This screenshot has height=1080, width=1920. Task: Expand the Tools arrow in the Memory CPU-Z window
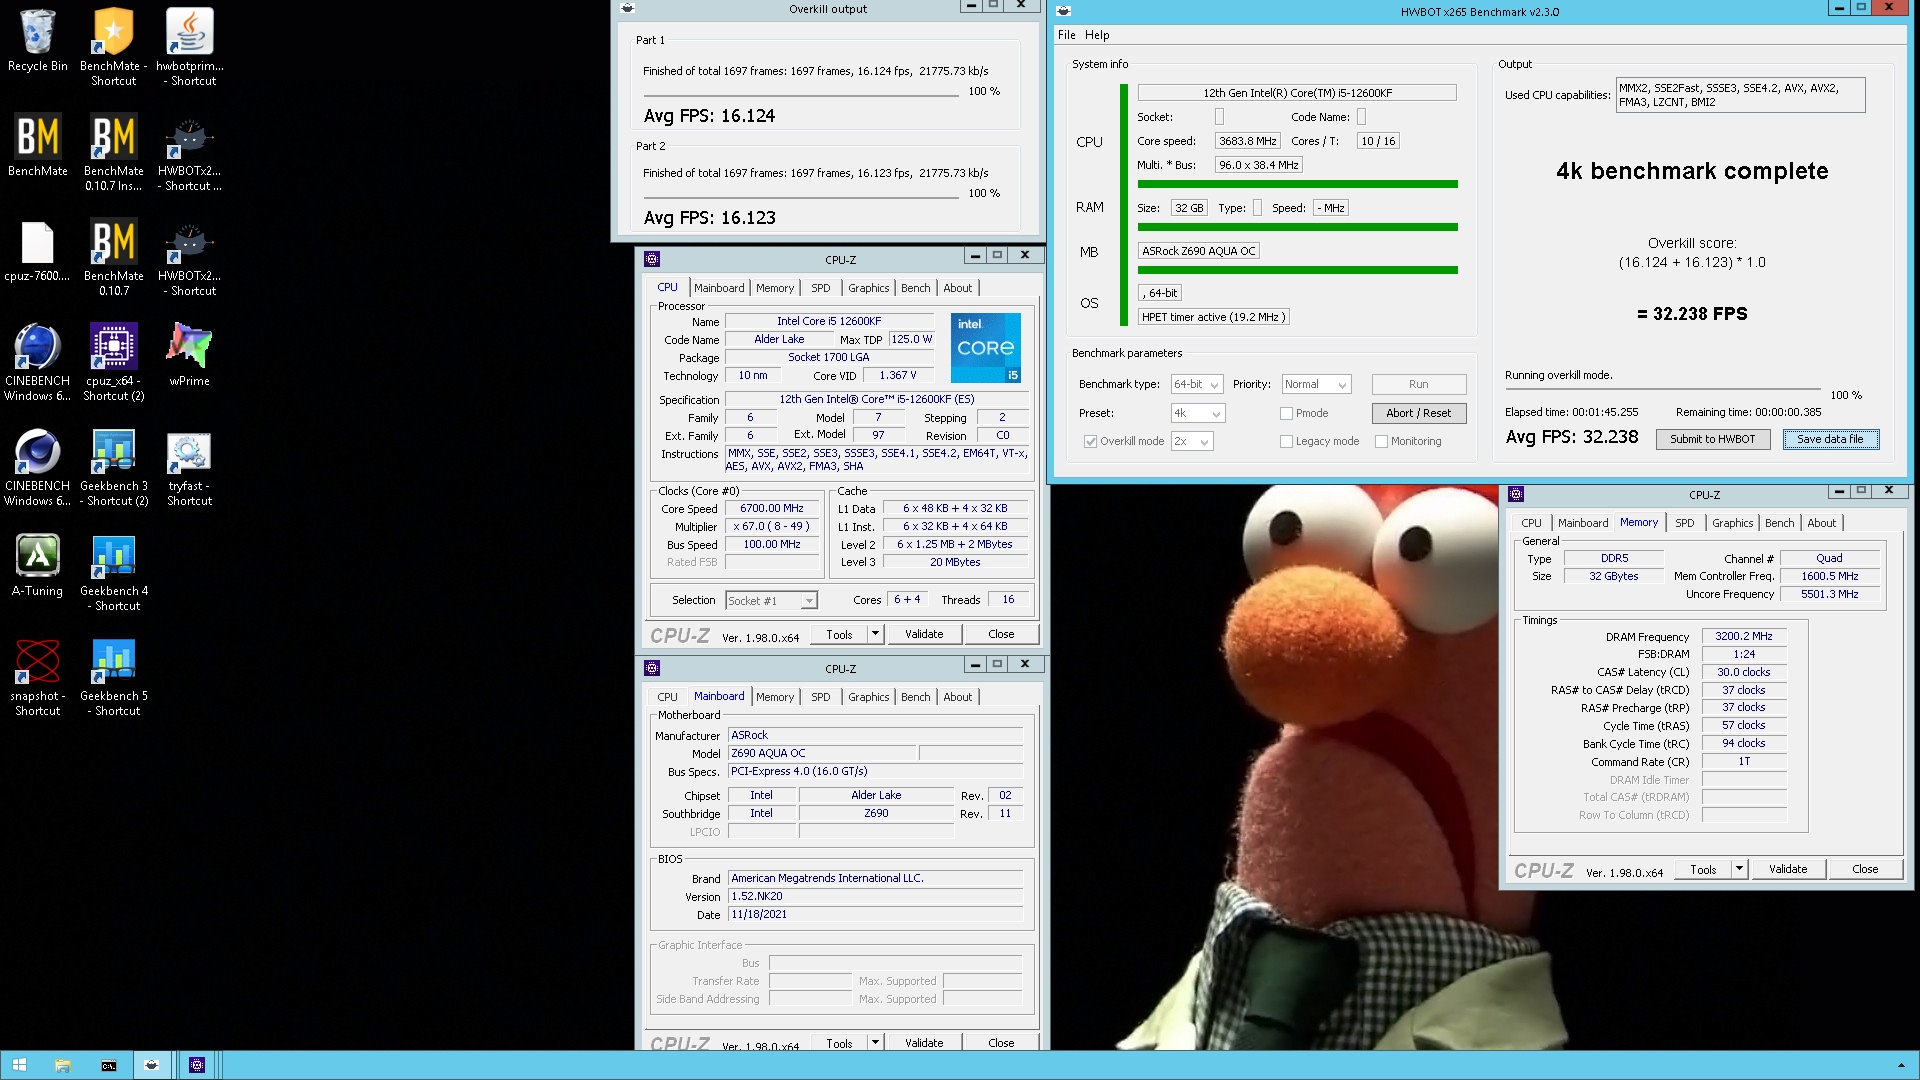coord(1739,869)
